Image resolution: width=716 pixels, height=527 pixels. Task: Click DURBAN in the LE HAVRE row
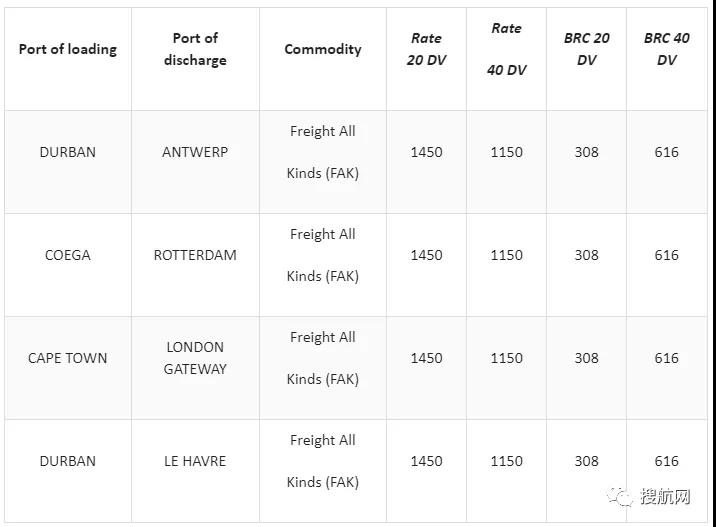(x=67, y=461)
